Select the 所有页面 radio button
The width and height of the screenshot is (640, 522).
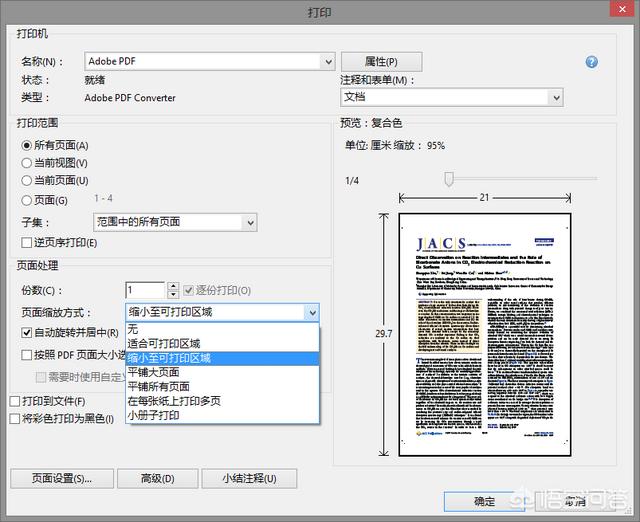27,145
